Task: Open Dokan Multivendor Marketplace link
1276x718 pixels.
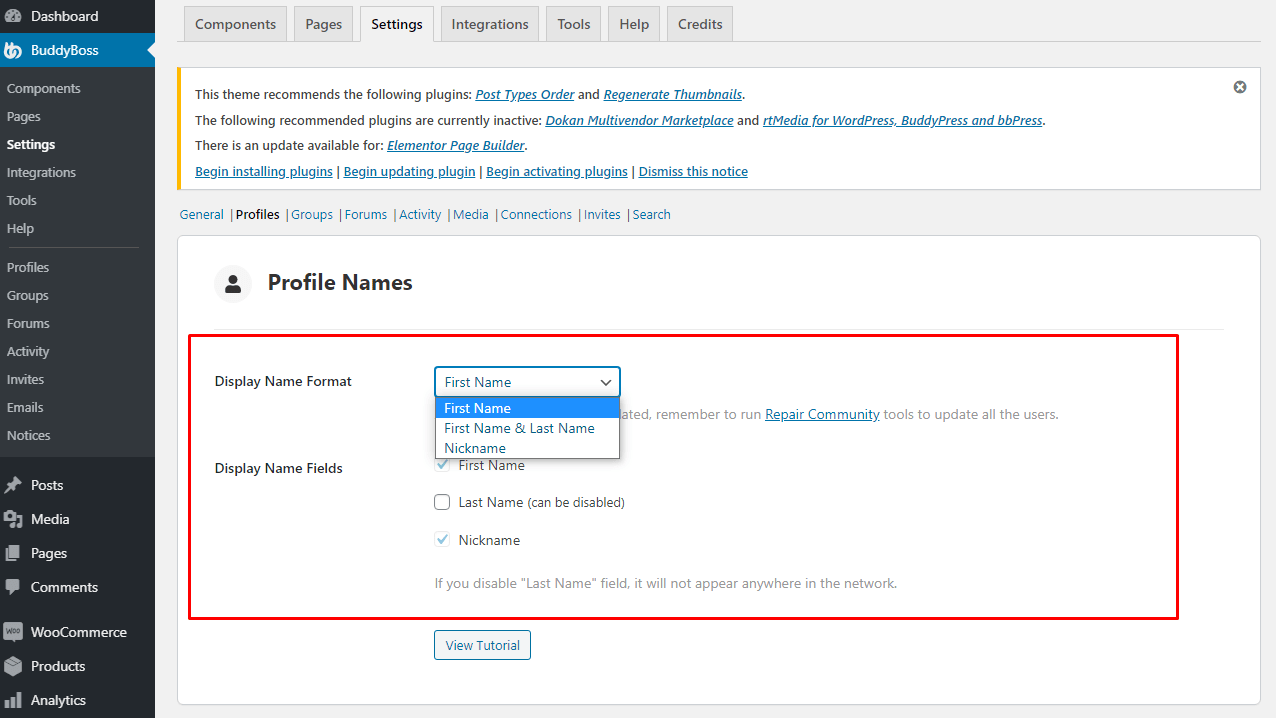Action: tap(639, 120)
